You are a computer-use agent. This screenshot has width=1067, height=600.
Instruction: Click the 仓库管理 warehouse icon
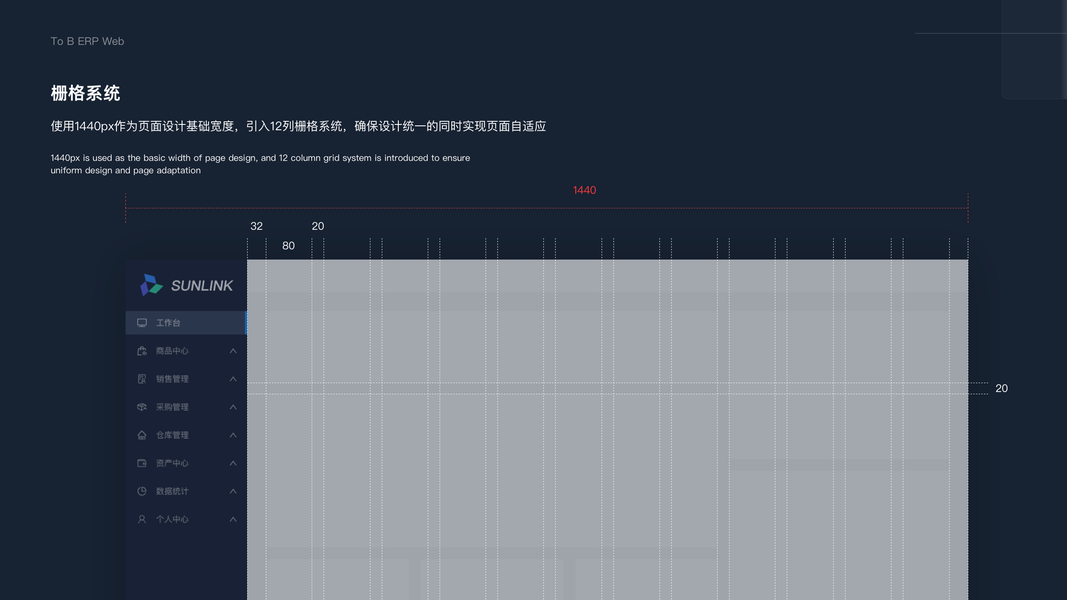(x=142, y=435)
